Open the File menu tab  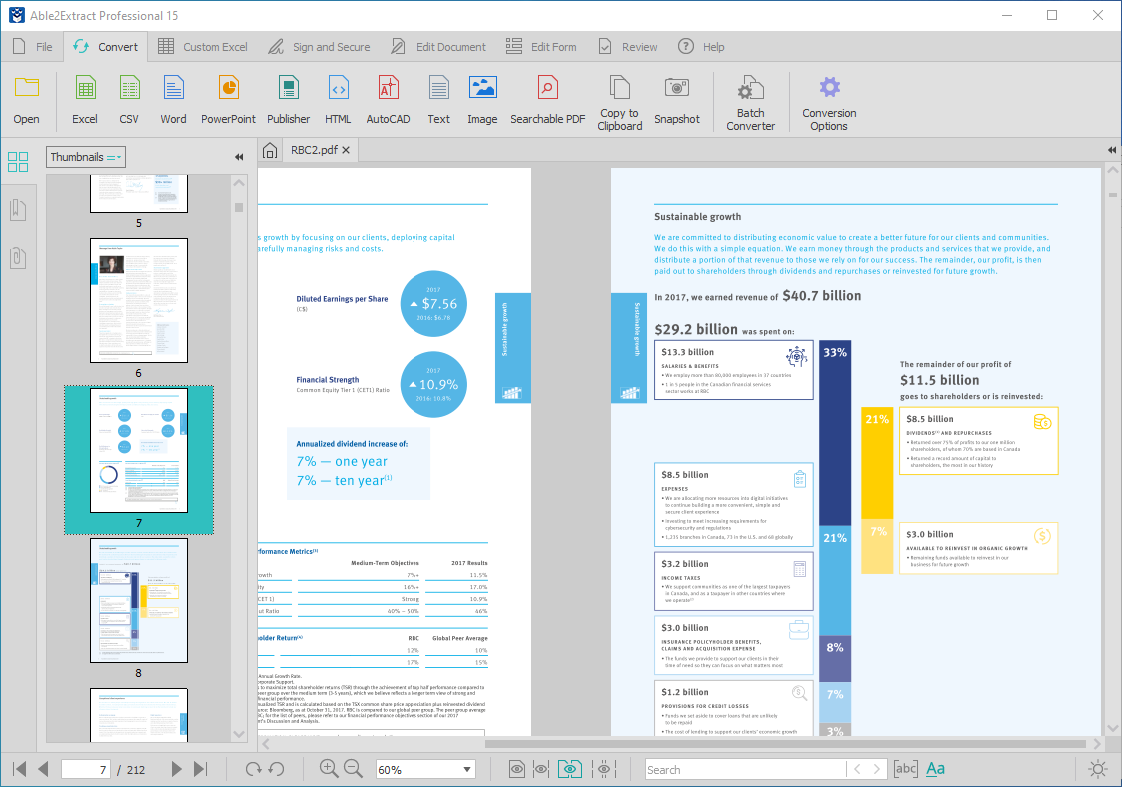[33, 47]
